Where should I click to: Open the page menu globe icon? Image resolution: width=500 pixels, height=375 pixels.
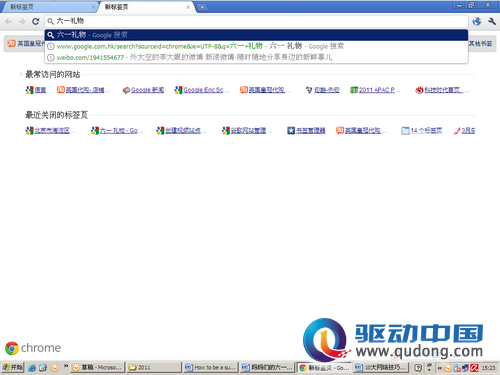tap(477, 21)
